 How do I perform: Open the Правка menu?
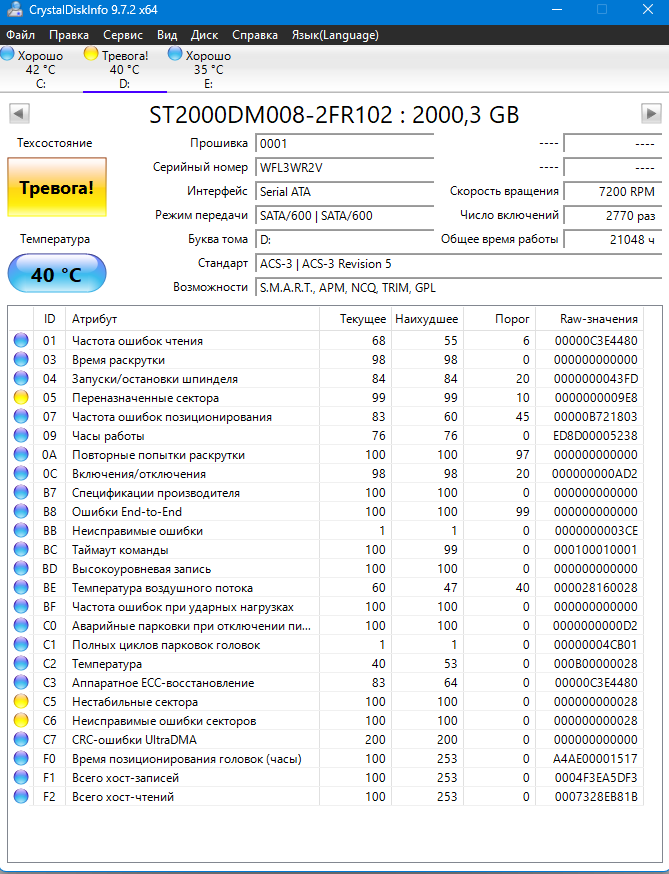click(x=69, y=35)
